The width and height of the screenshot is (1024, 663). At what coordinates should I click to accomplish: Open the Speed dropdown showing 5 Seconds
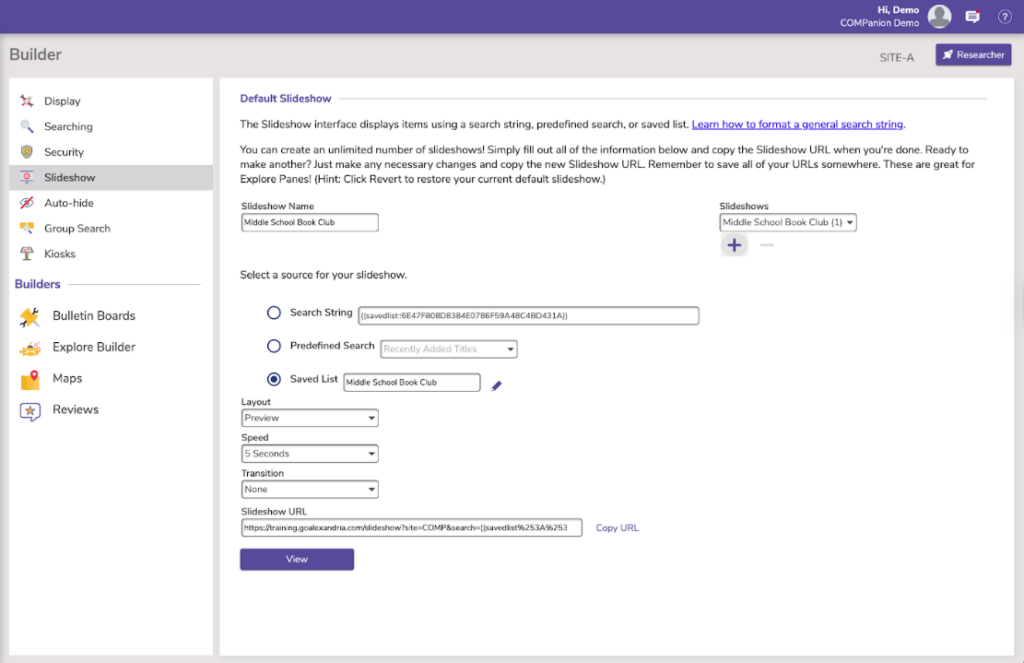click(x=310, y=454)
